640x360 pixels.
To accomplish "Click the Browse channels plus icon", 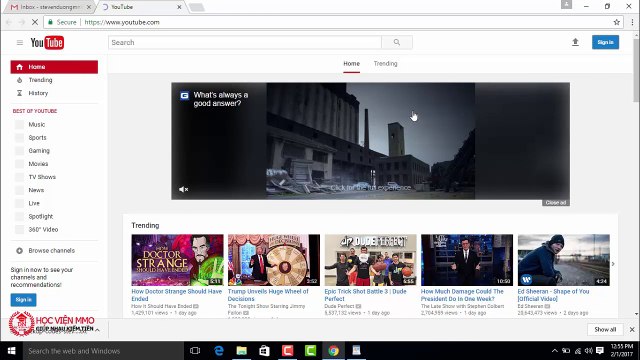I will [19, 251].
